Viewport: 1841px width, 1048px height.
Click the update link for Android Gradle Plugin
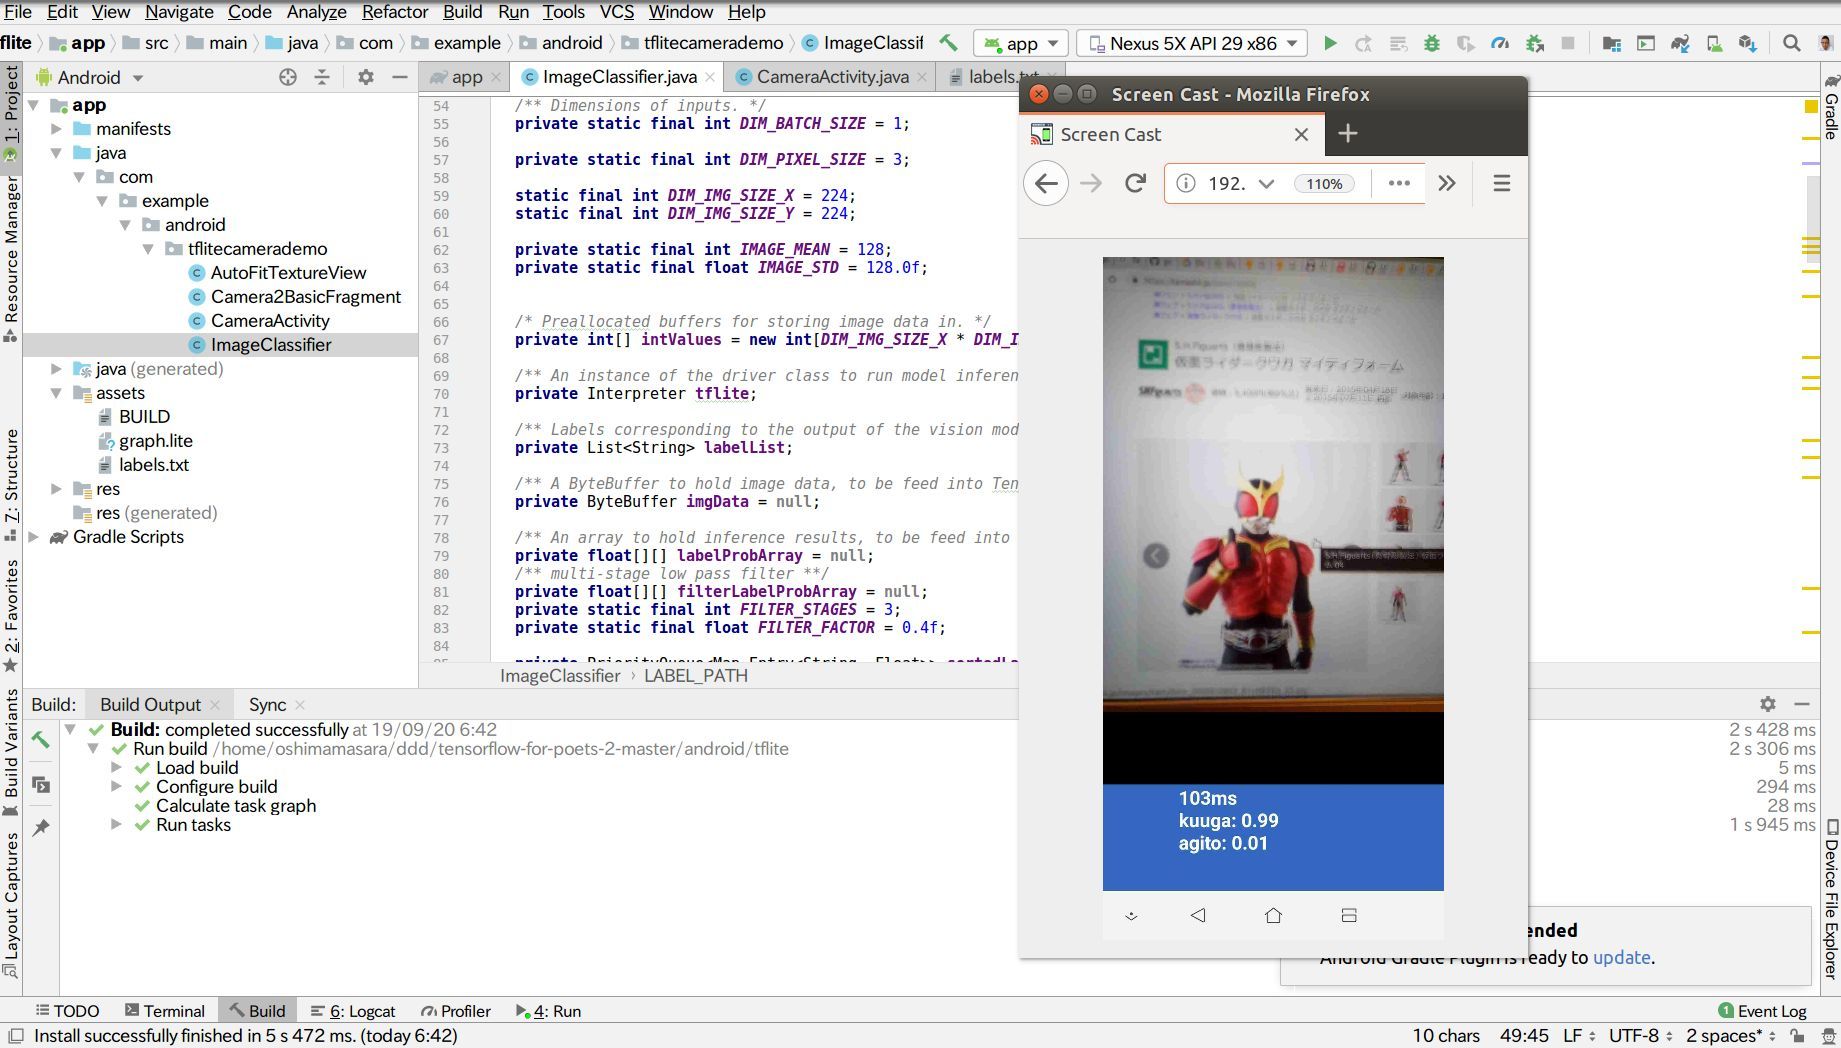pyautogui.click(x=1622, y=958)
